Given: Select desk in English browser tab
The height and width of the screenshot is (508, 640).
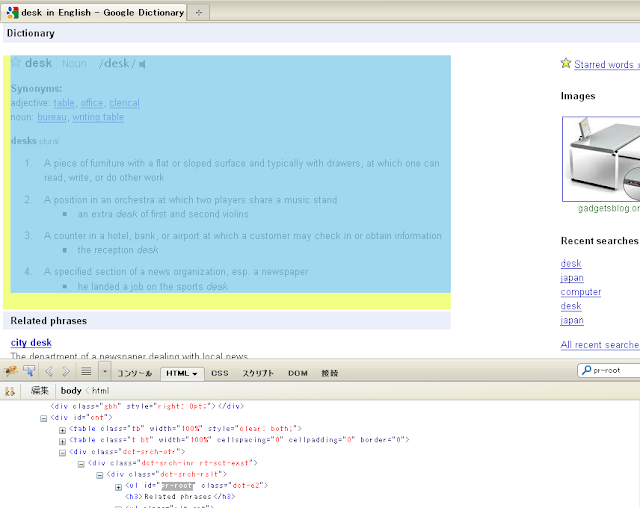Looking at the screenshot, I should point(95,13).
